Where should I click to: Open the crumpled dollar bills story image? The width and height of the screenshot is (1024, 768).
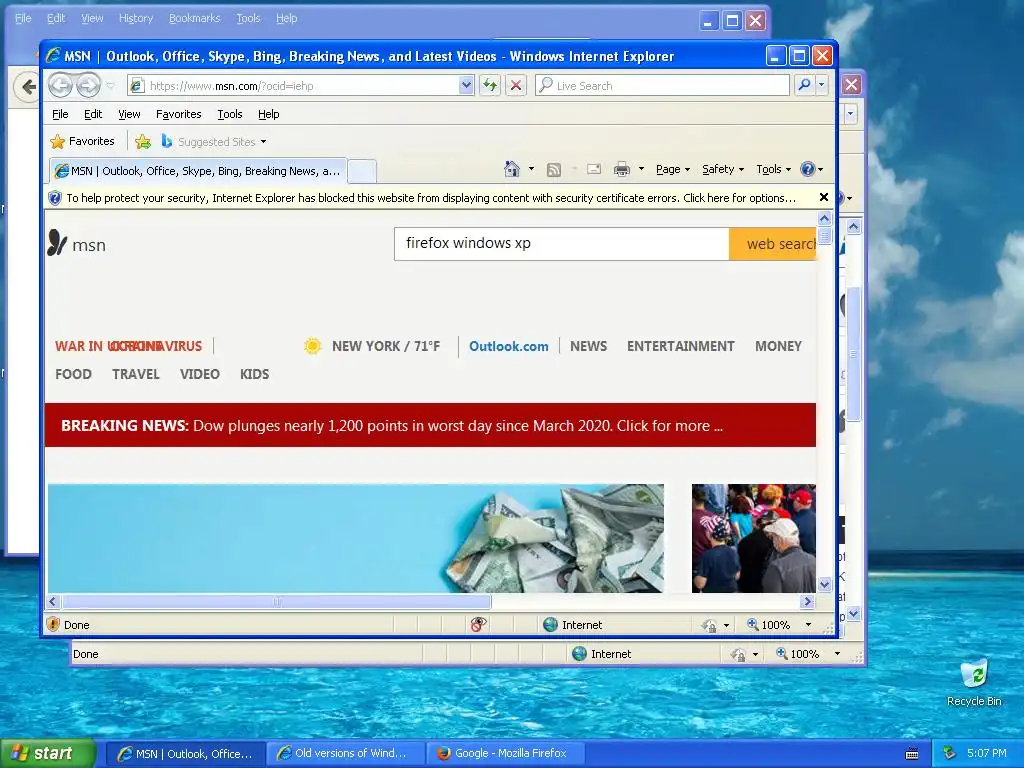tap(356, 538)
